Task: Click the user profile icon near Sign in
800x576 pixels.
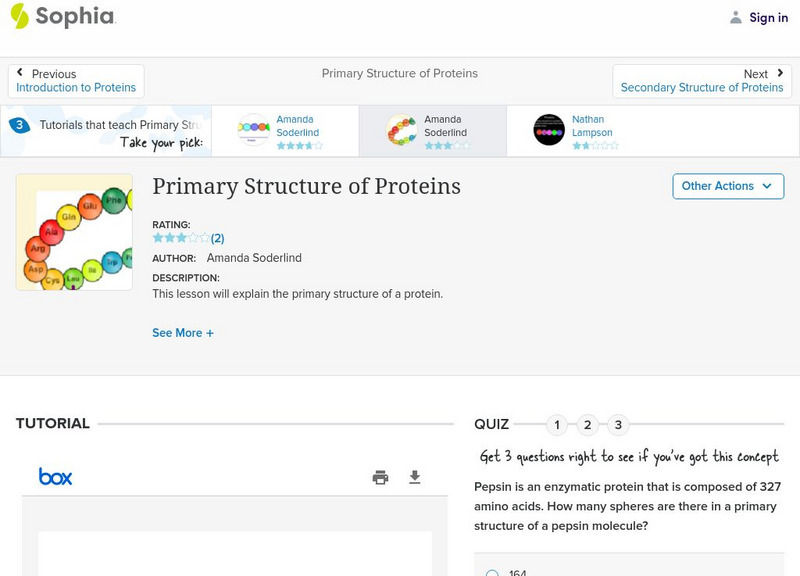Action: tap(736, 17)
